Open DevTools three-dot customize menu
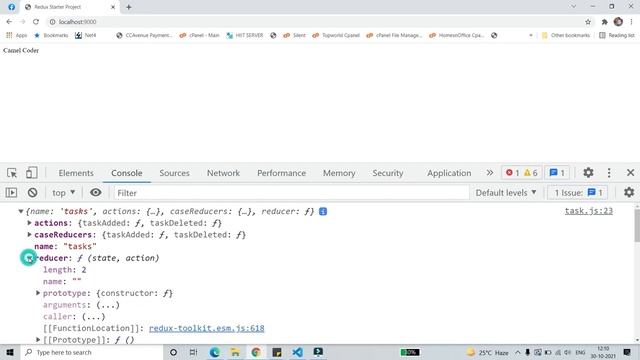The image size is (640, 360). [x=609, y=173]
